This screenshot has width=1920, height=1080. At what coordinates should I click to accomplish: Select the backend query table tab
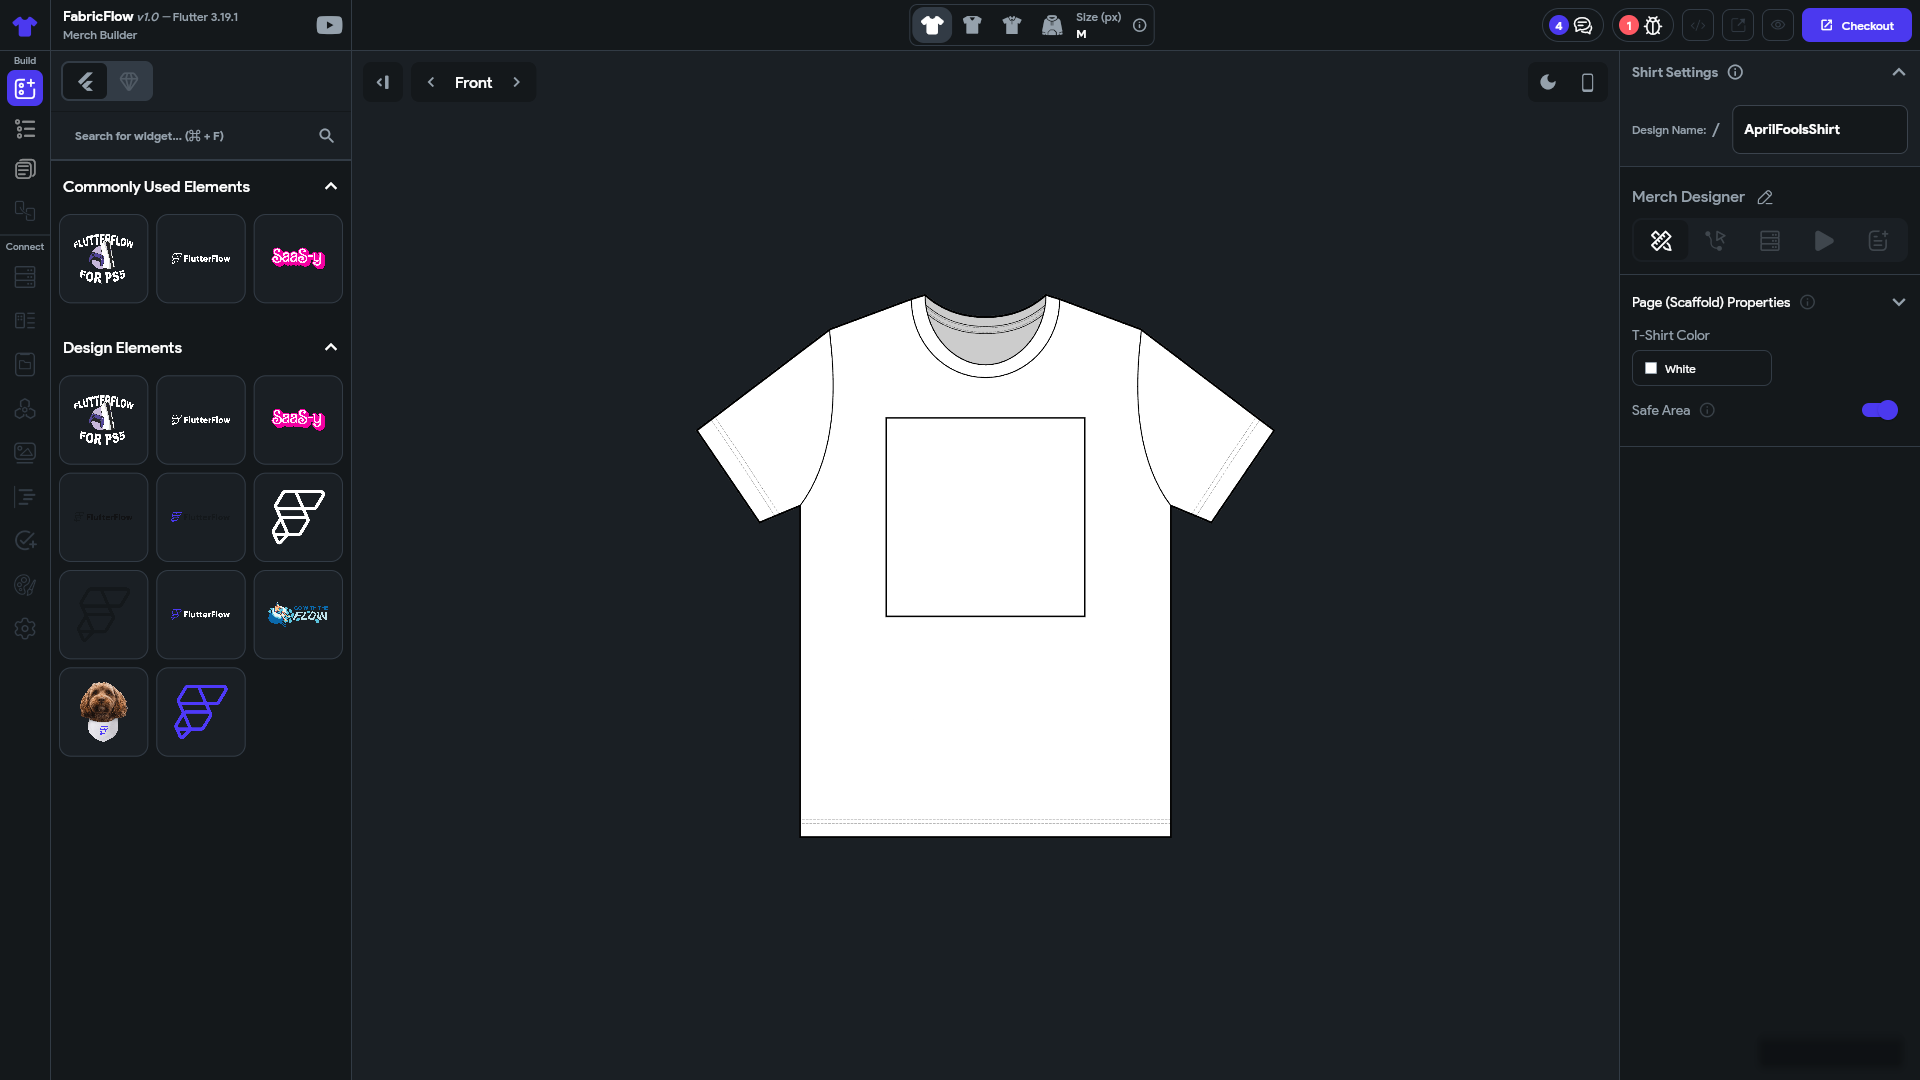tap(1770, 241)
